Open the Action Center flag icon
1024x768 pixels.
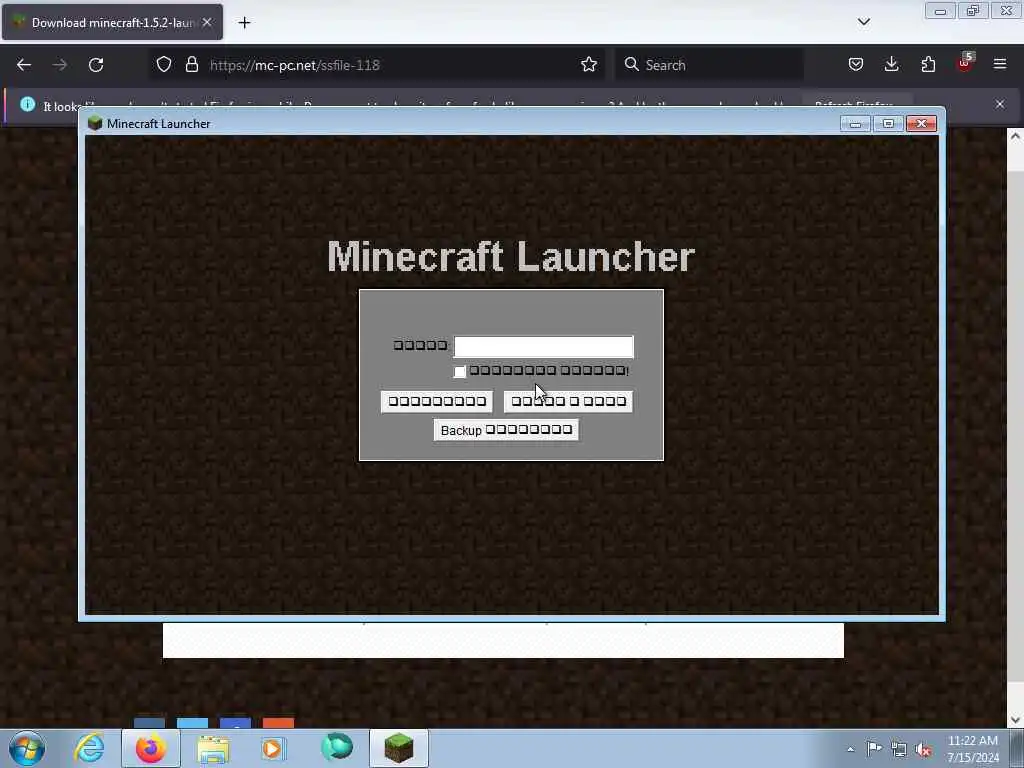coord(874,748)
